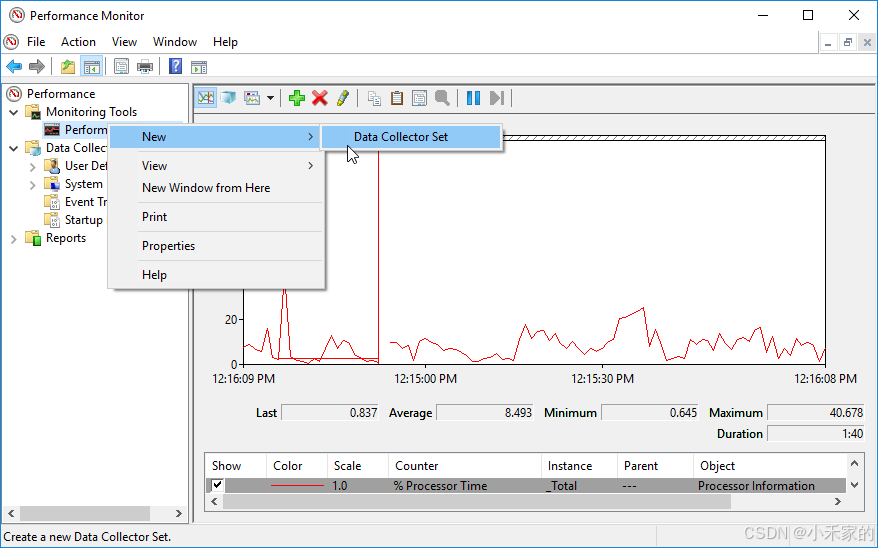Screen dimensions: 878x548
Task: Expand the User Defined node
Action: click(x=32, y=167)
